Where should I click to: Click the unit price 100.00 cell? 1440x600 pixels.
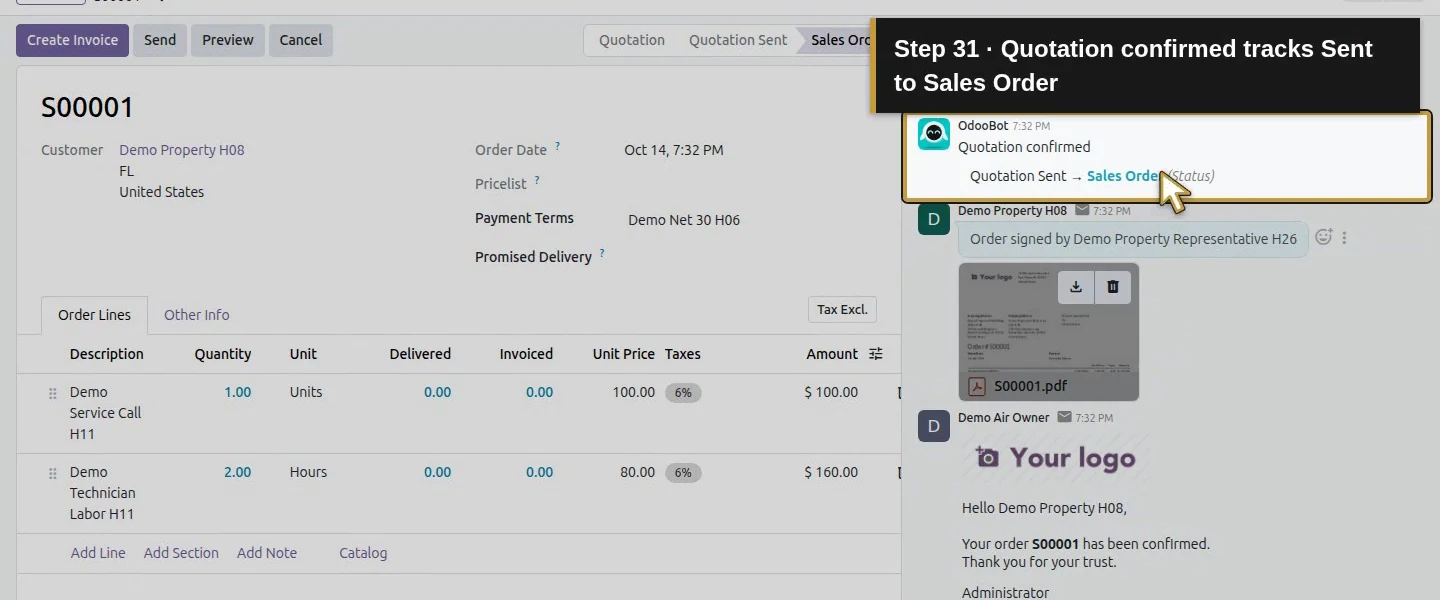coord(634,392)
